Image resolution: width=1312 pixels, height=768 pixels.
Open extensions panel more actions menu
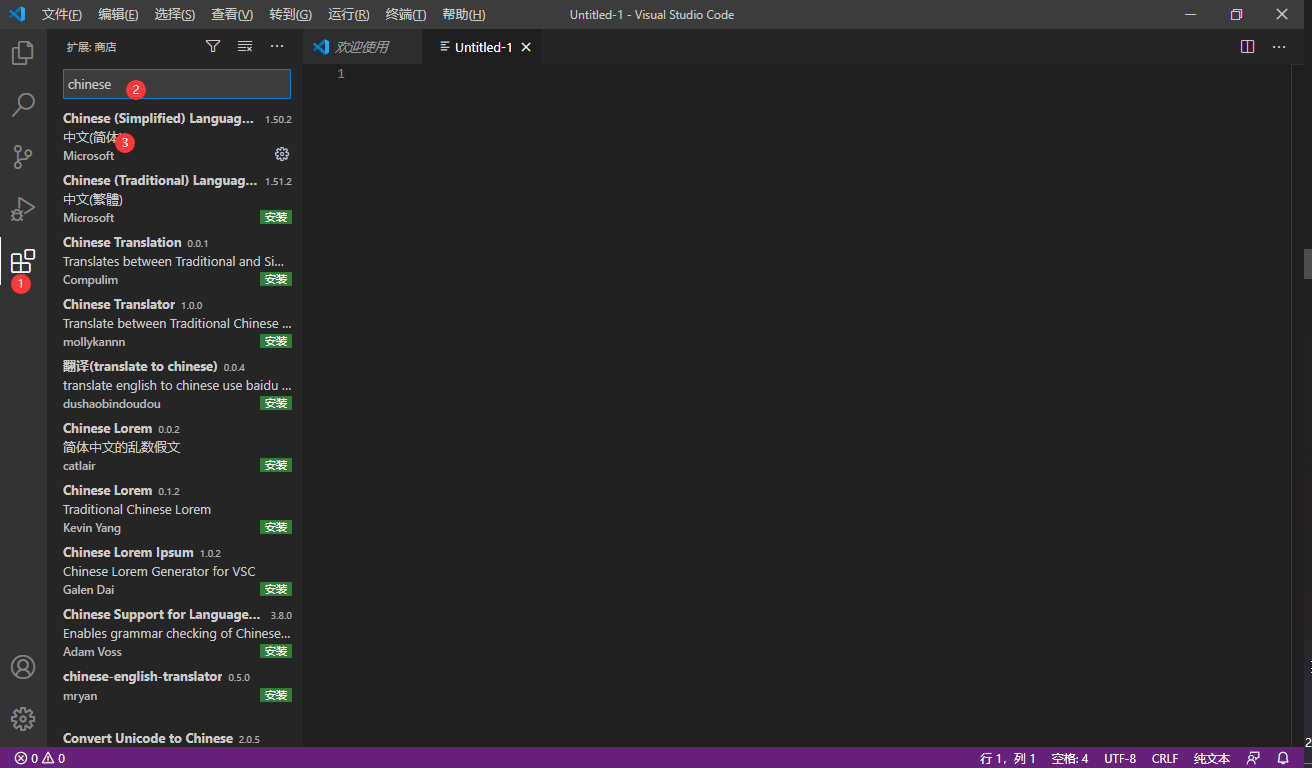(x=277, y=47)
